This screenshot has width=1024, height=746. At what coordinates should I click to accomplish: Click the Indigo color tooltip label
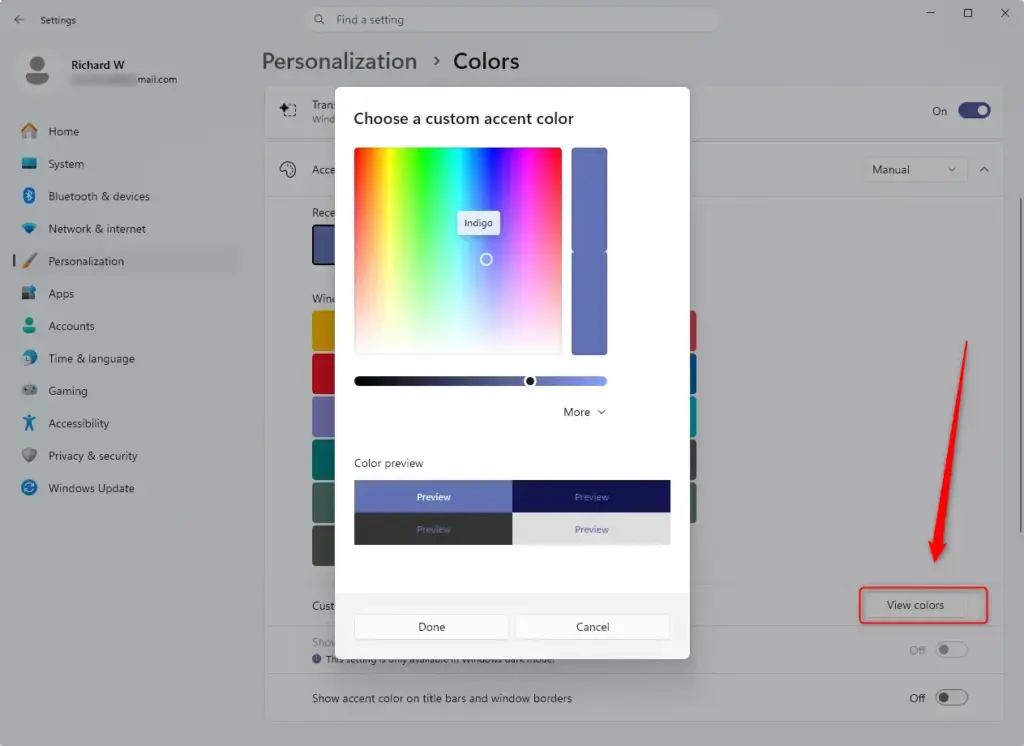coord(479,223)
